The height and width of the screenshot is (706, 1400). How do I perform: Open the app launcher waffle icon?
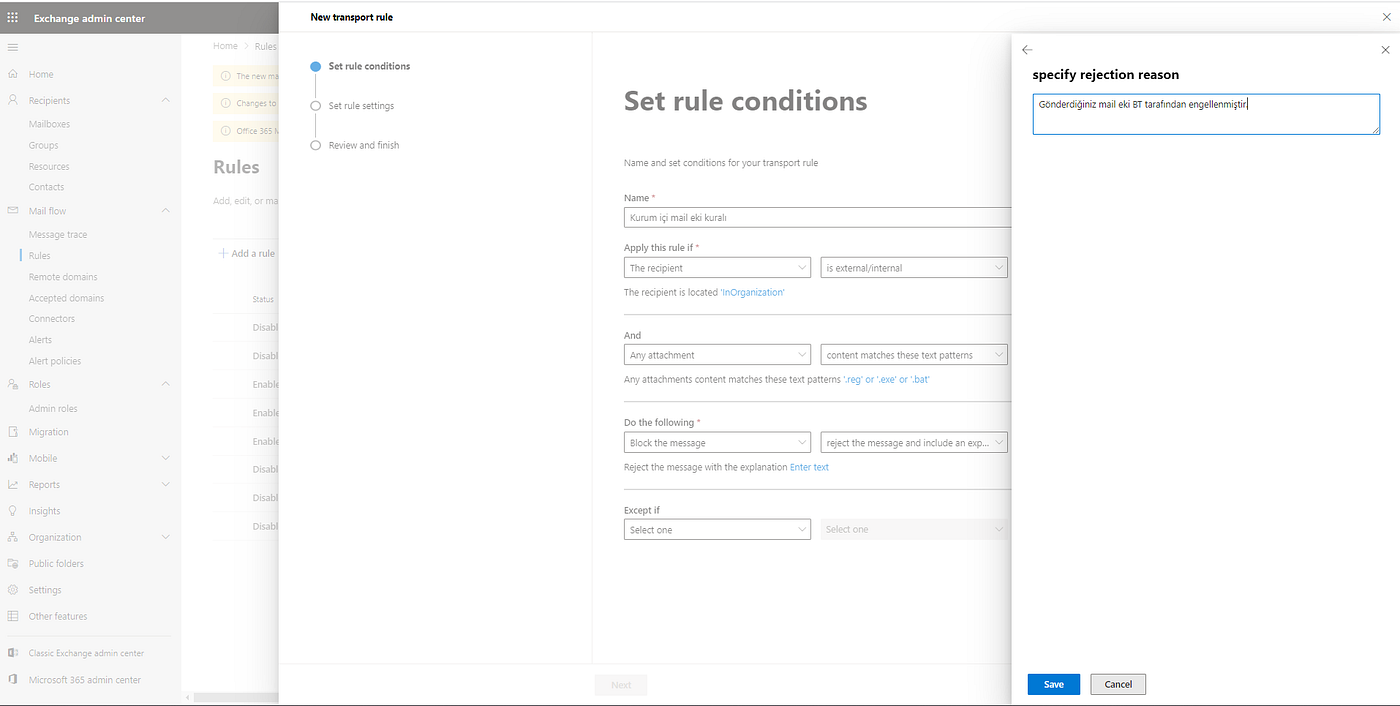[x=13, y=18]
